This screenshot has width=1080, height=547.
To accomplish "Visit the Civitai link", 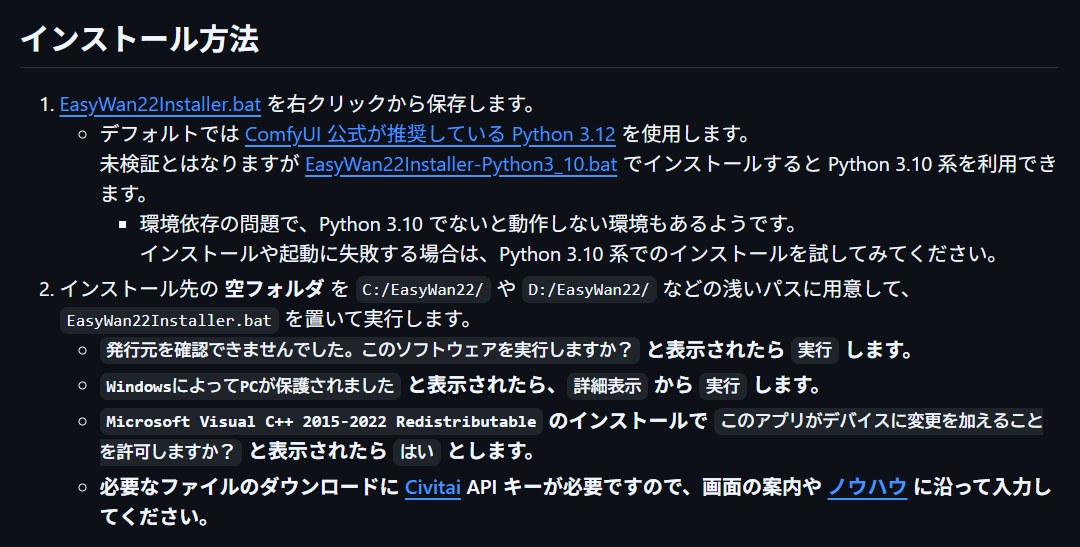I will (433, 488).
